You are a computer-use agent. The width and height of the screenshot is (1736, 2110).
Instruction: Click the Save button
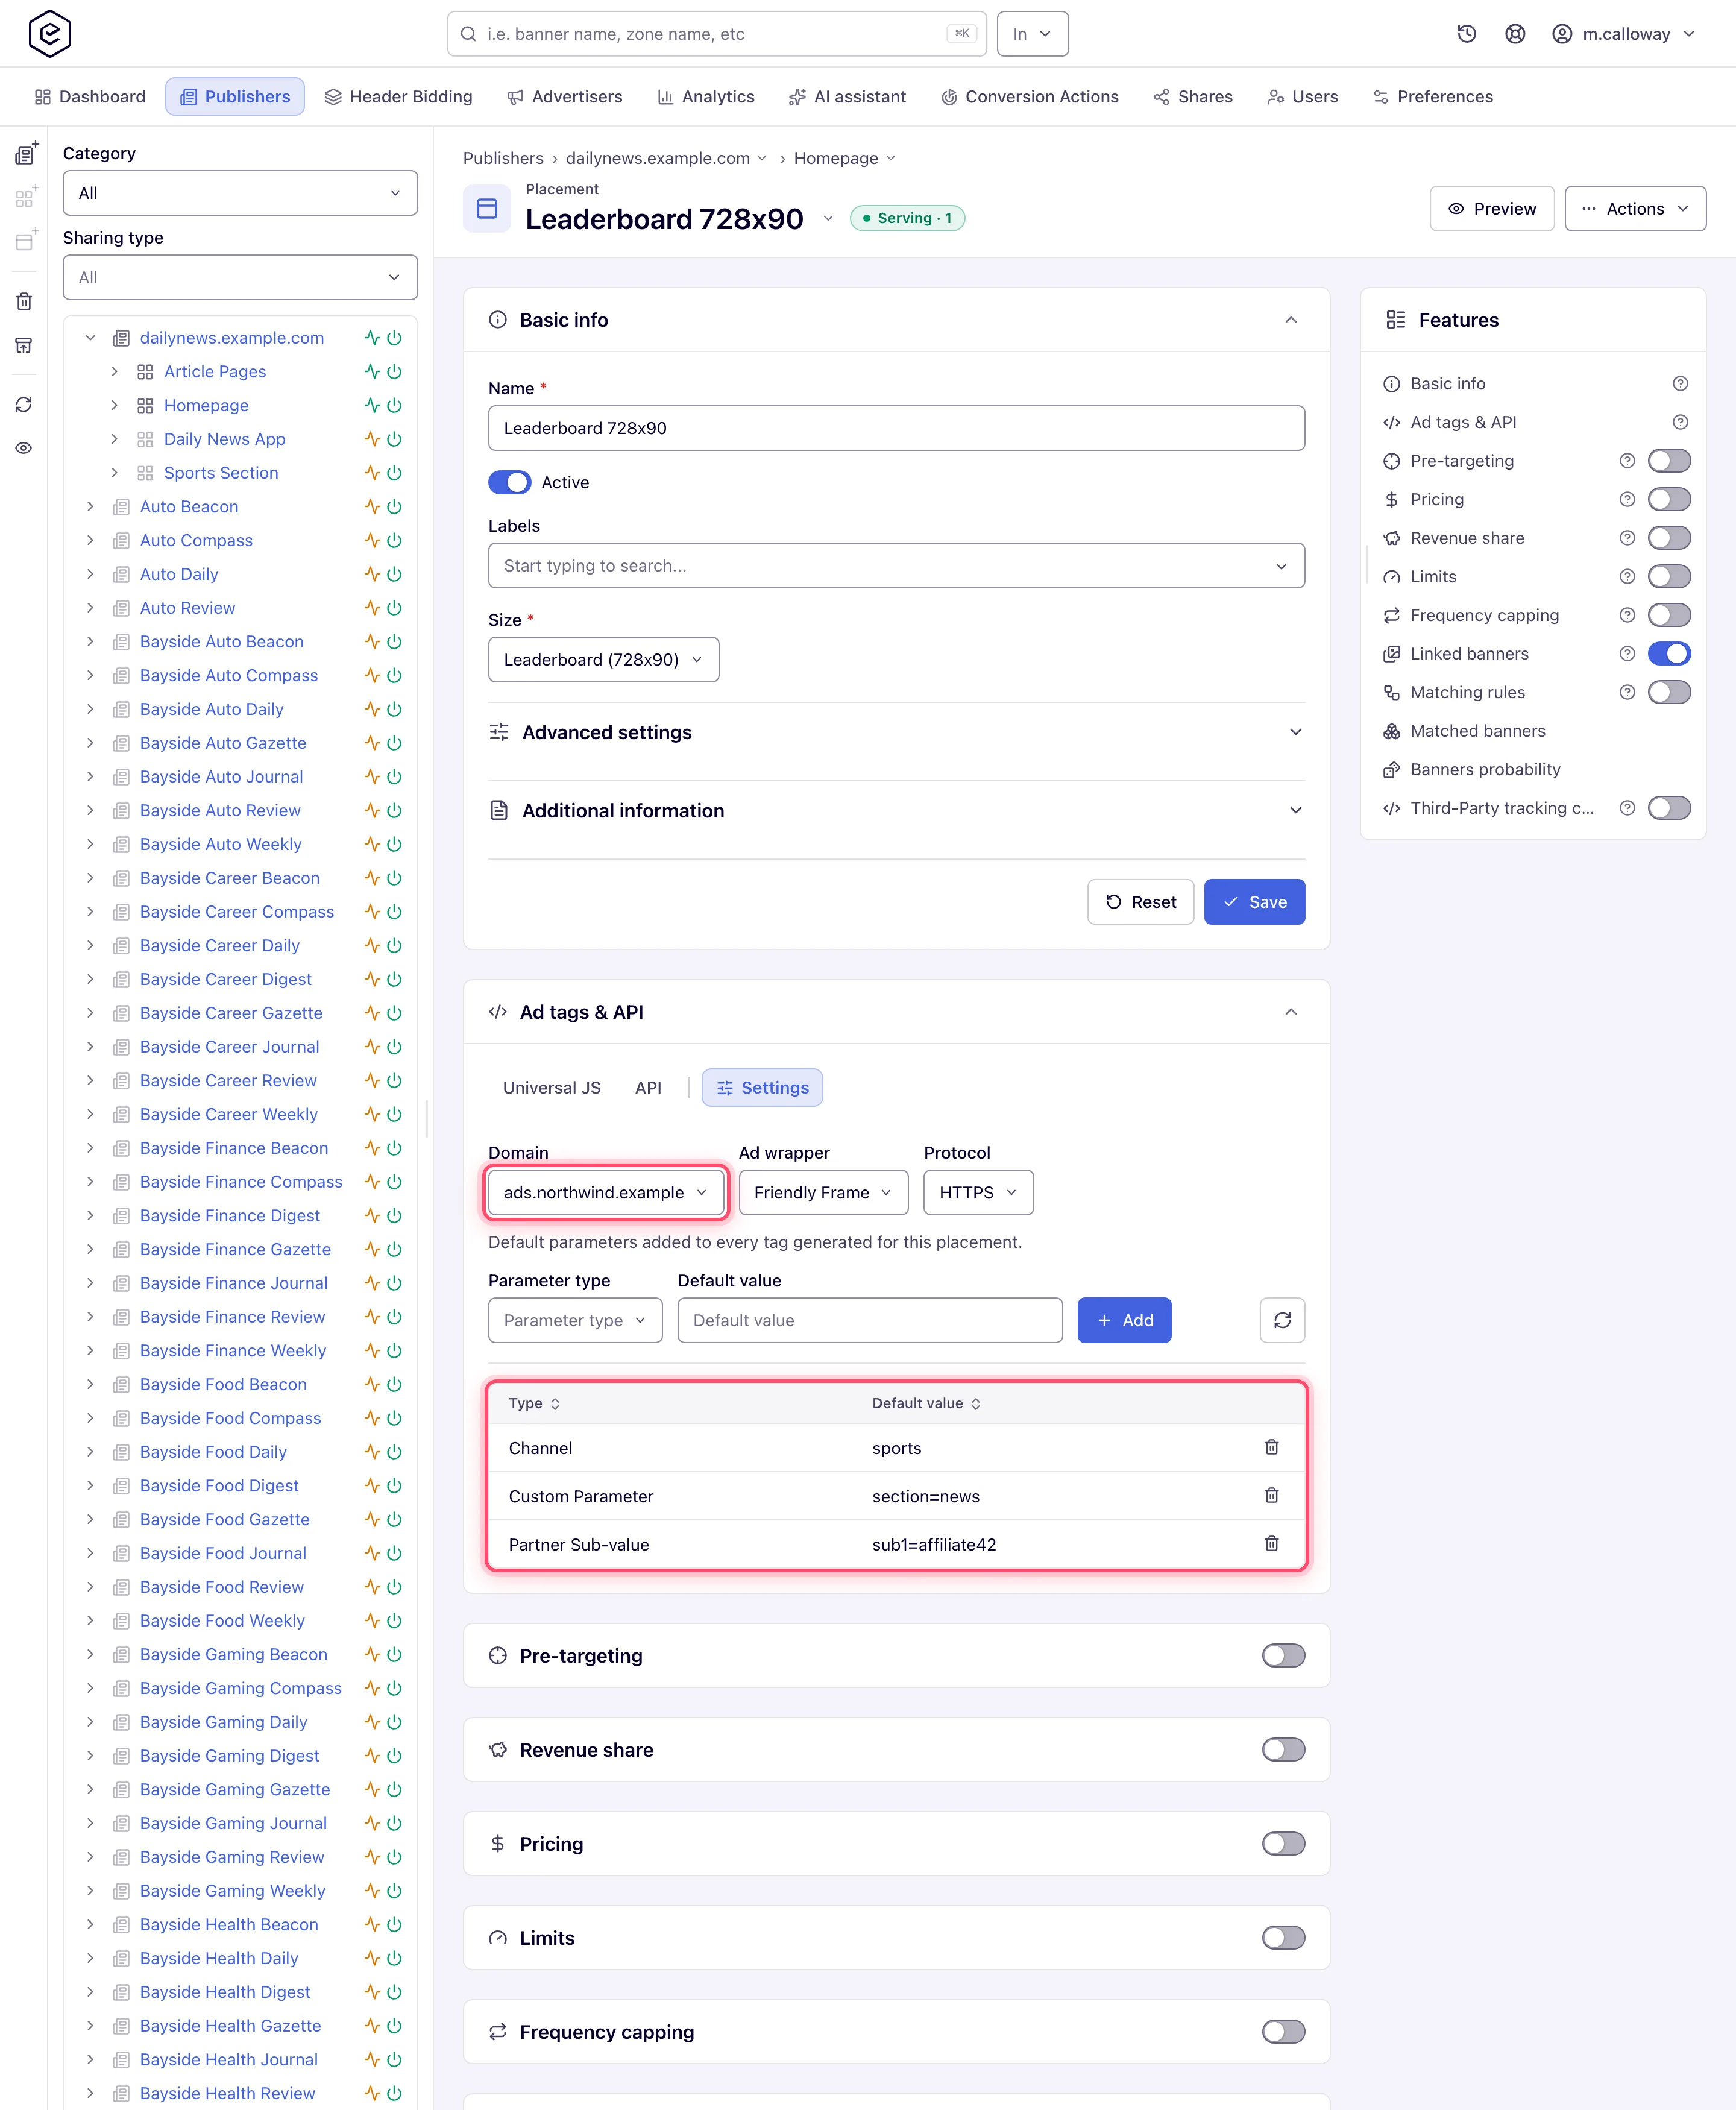point(1254,902)
